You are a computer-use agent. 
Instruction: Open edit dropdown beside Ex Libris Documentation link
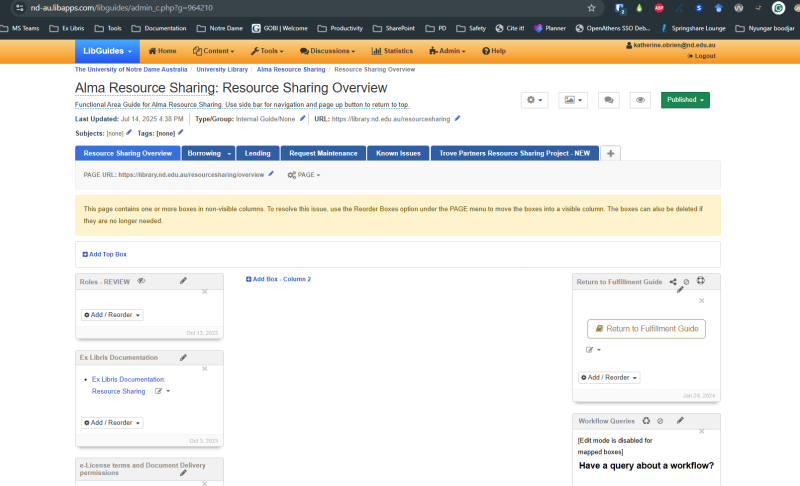tap(163, 391)
